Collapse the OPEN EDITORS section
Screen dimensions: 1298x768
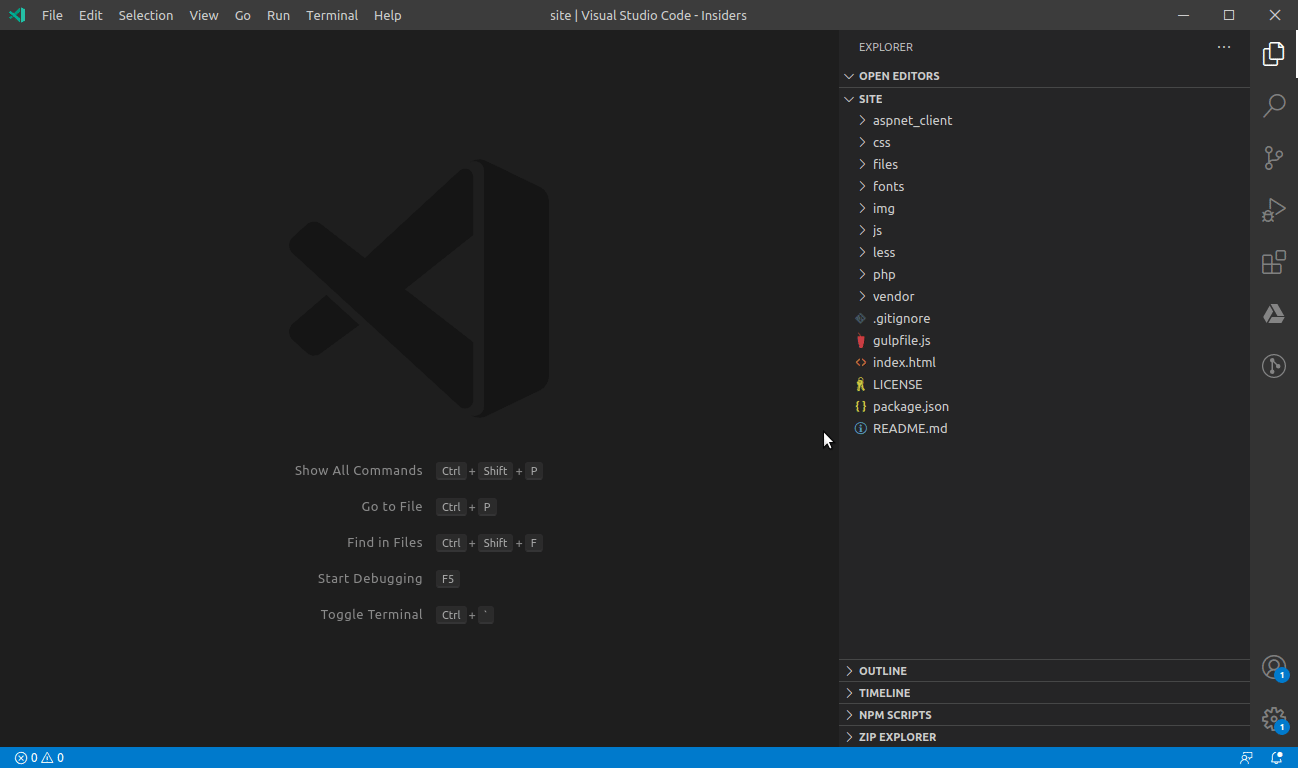pos(898,76)
